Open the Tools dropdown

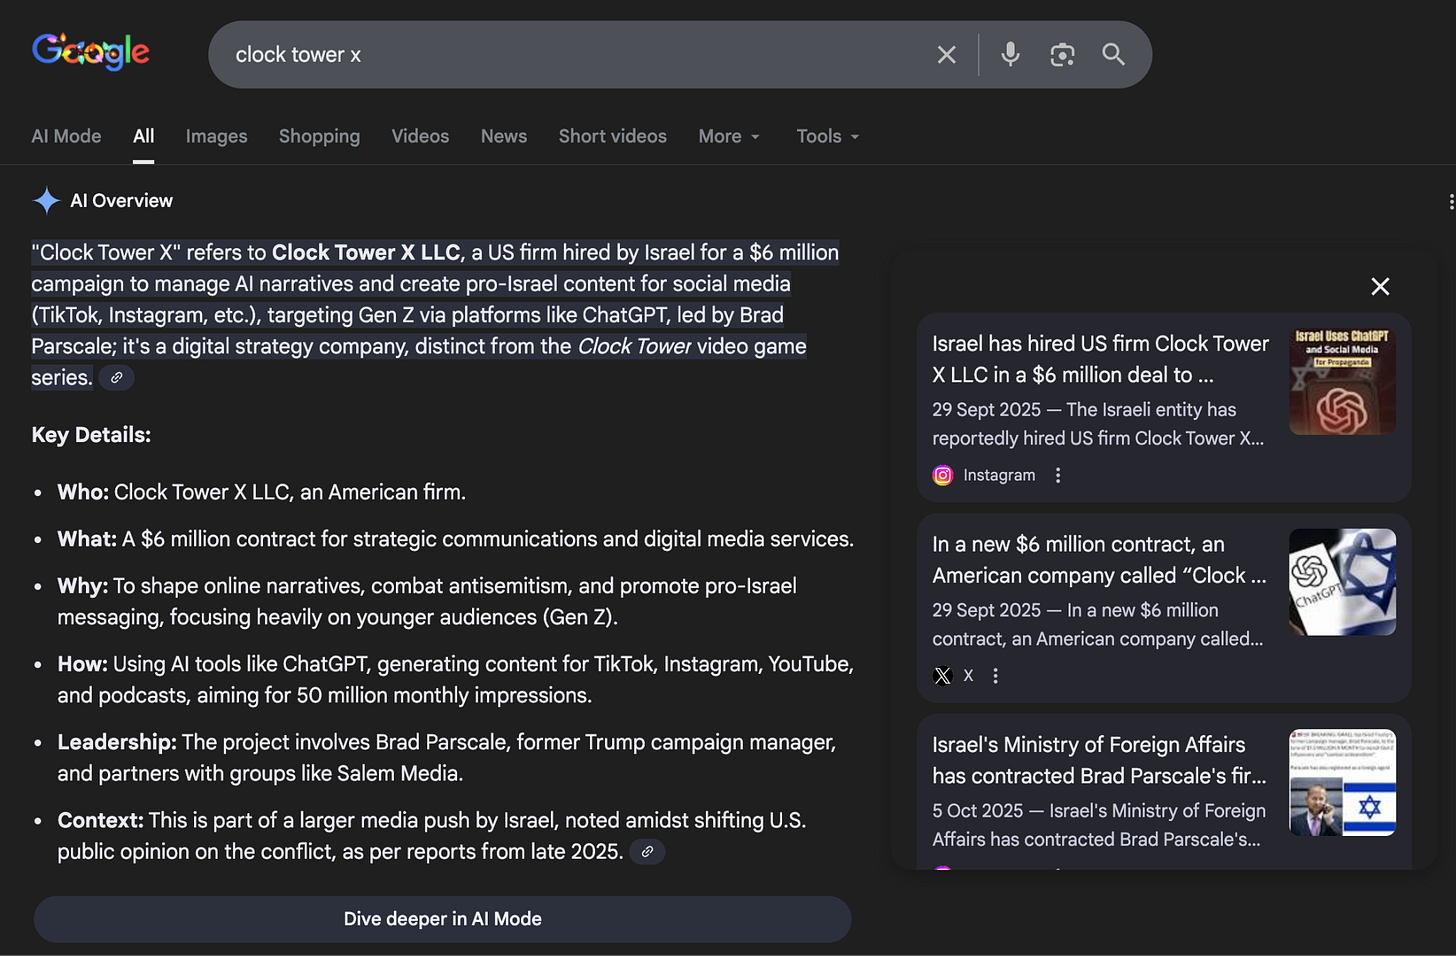828,136
